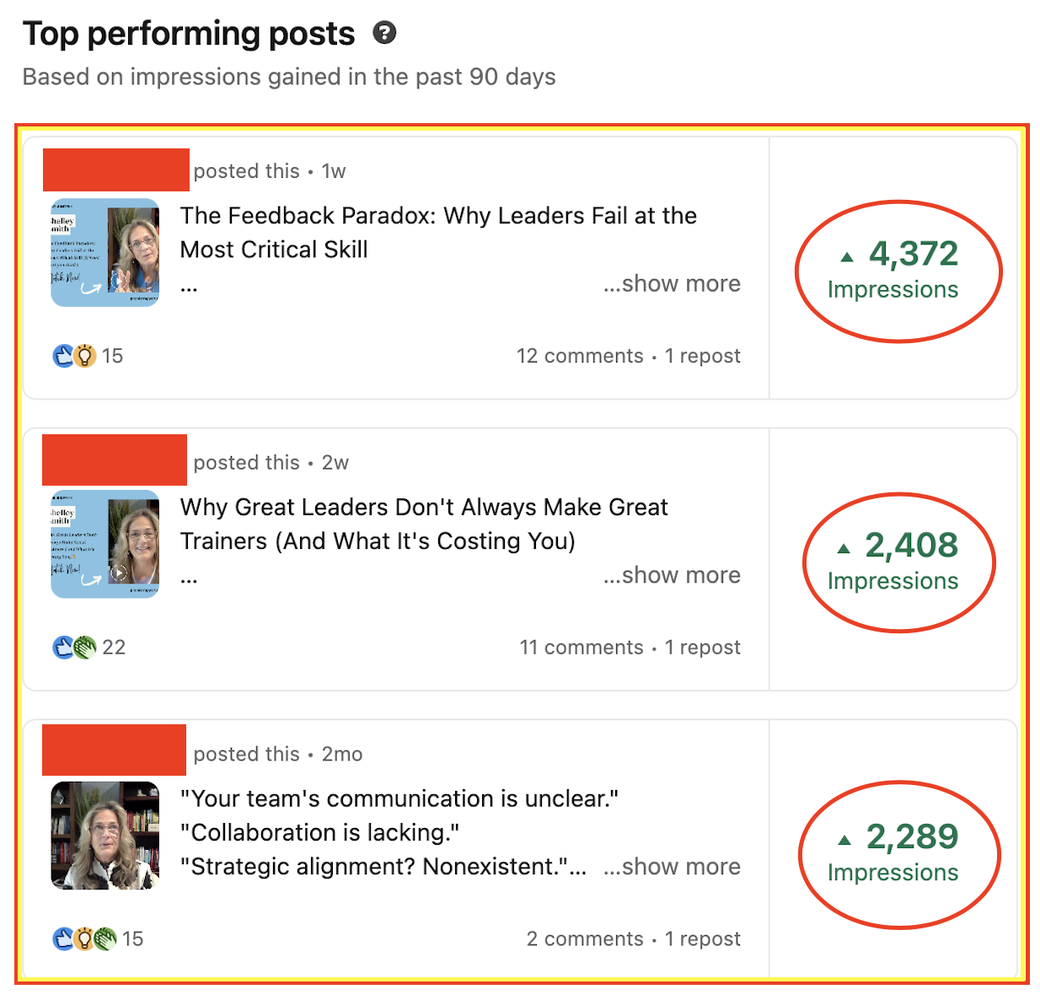Expand the Strategic alignment post with show more

tap(672, 867)
